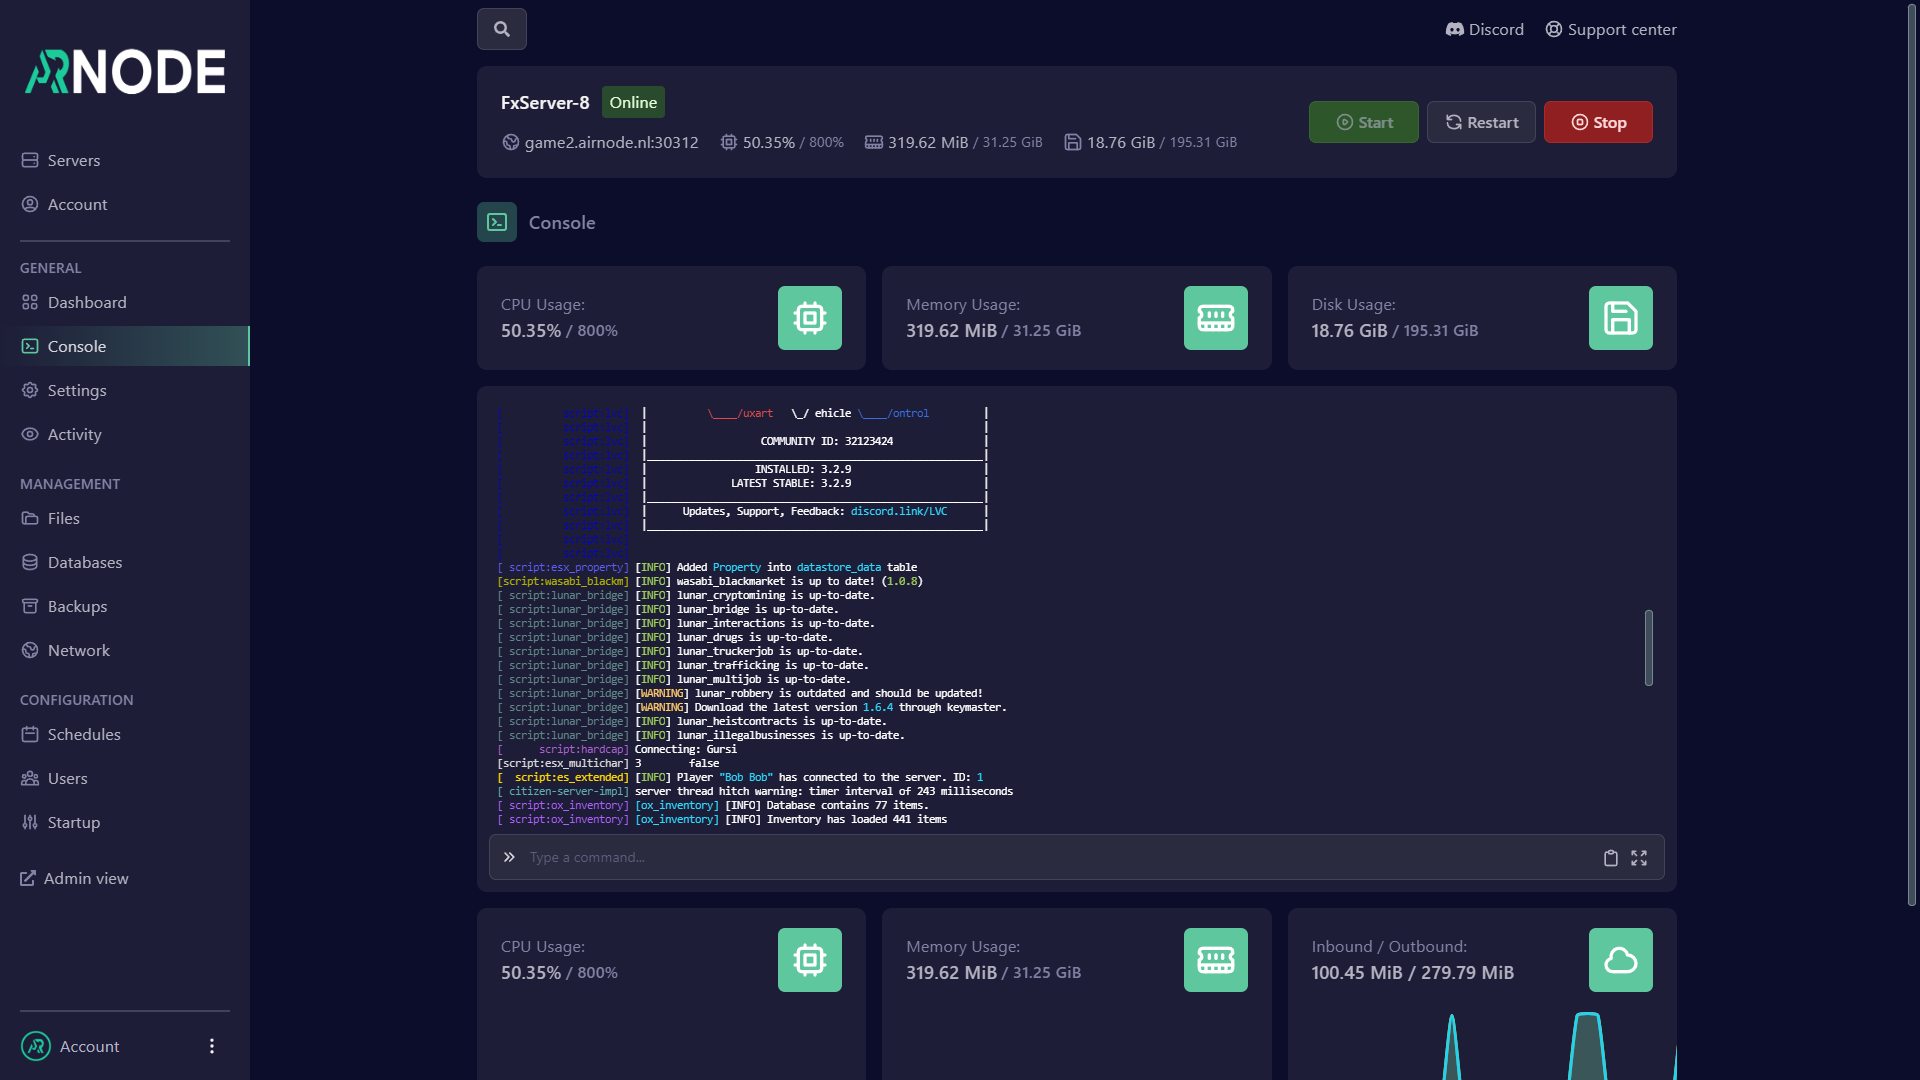
Task: Click the account avatar at sidebar bottom
Action: tap(36, 1046)
